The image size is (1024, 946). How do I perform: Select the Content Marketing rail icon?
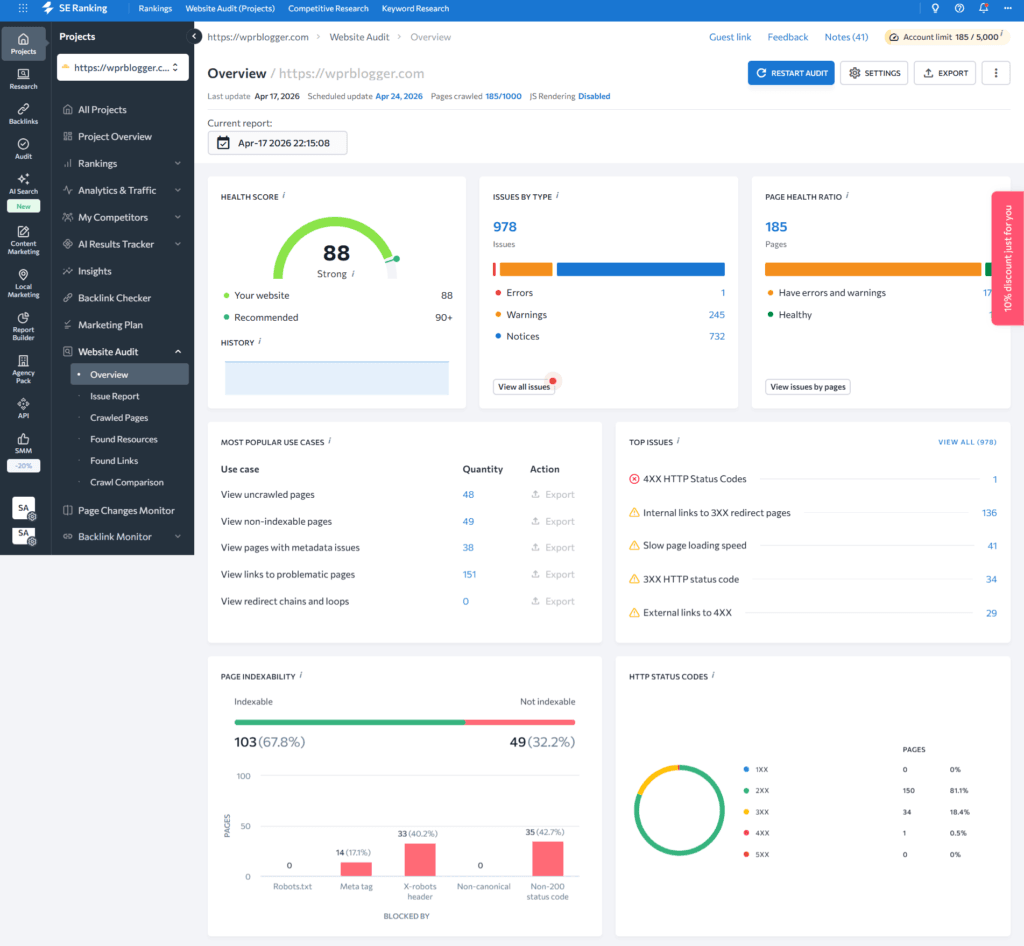[23, 240]
